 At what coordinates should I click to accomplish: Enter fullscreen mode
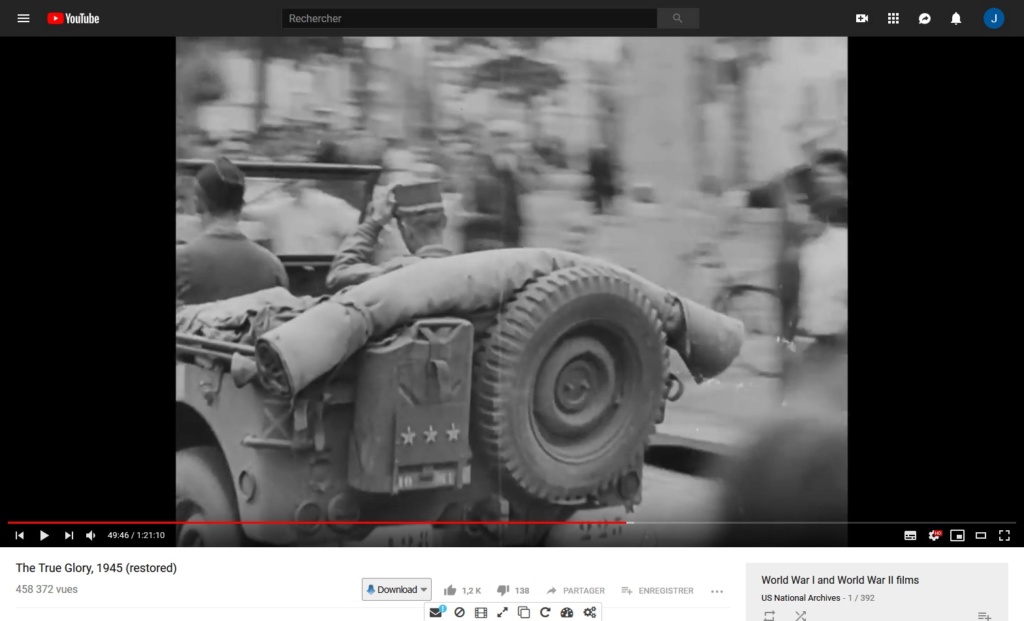1004,535
